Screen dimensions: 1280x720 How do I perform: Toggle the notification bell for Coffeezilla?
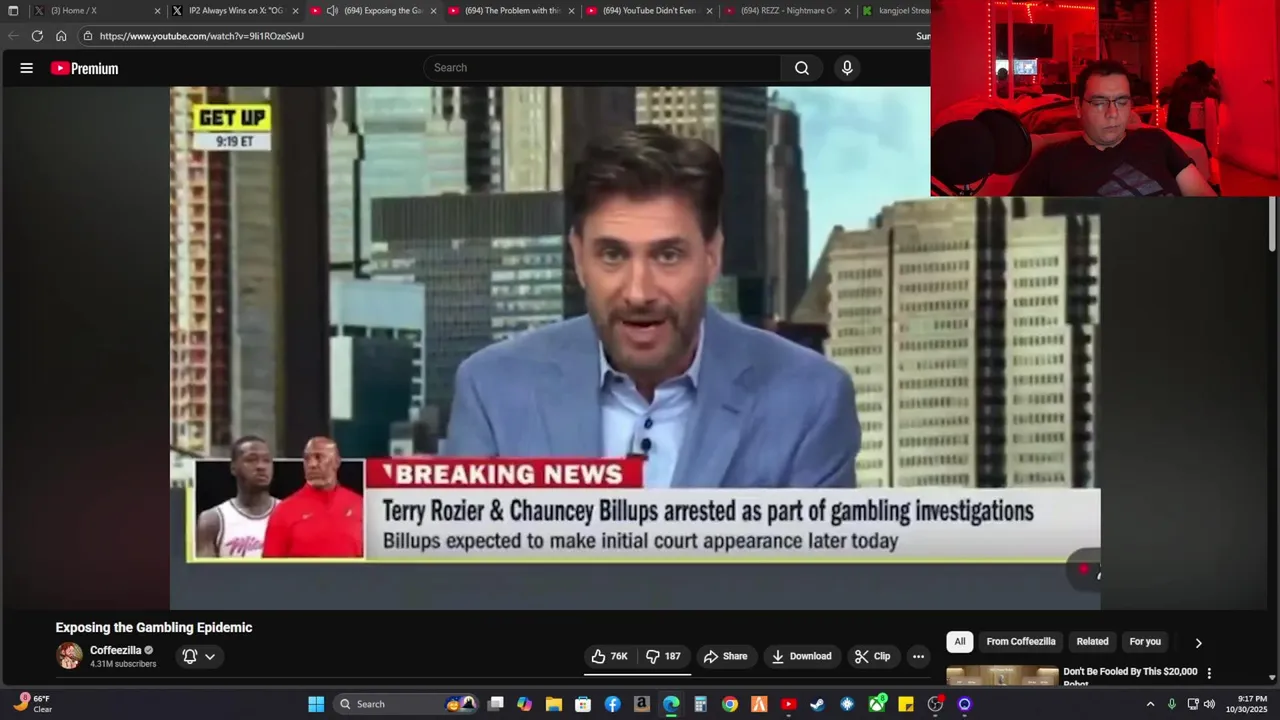point(190,656)
